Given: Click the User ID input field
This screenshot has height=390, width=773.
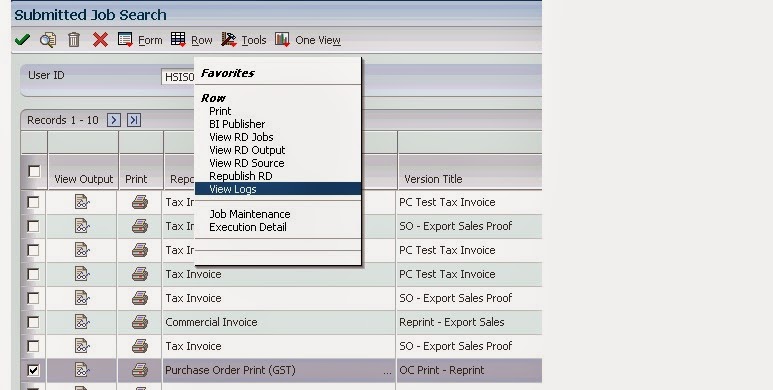Looking at the screenshot, I should coord(178,77).
